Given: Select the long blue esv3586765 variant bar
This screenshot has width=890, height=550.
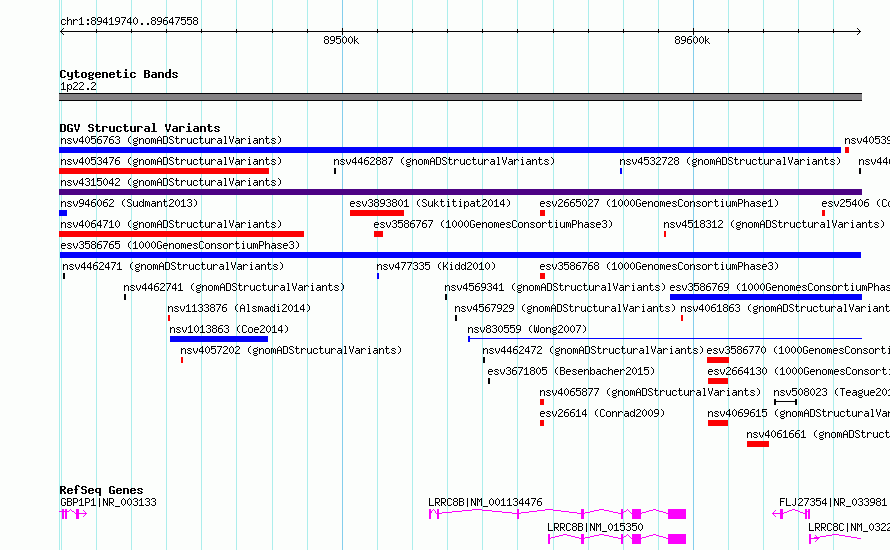Looking at the screenshot, I should pyautogui.click(x=460, y=255).
